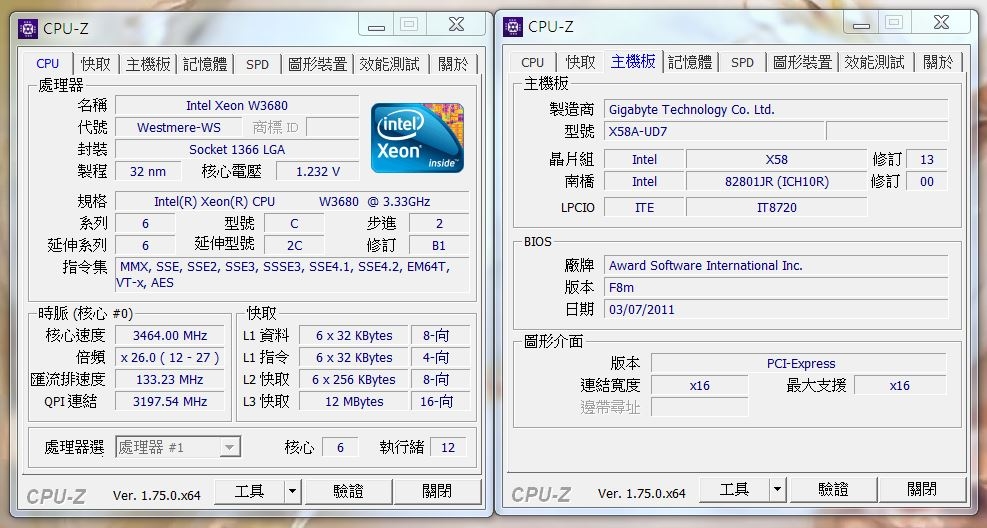Open 圖形裝置 tab in right window
Viewport: 987px width, 528px height.
(x=803, y=62)
